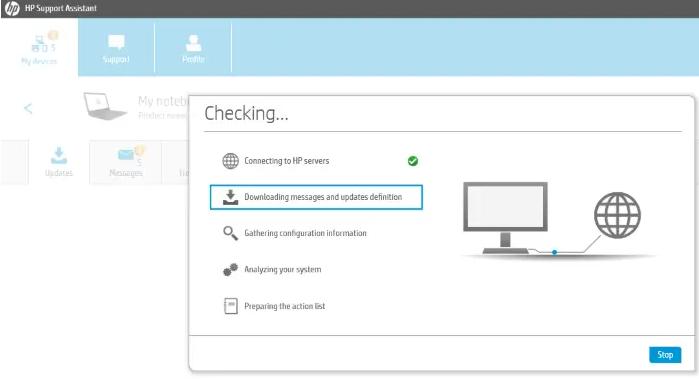Select 'Gathering configuration information' text
The height and width of the screenshot is (381, 699).
click(305, 233)
